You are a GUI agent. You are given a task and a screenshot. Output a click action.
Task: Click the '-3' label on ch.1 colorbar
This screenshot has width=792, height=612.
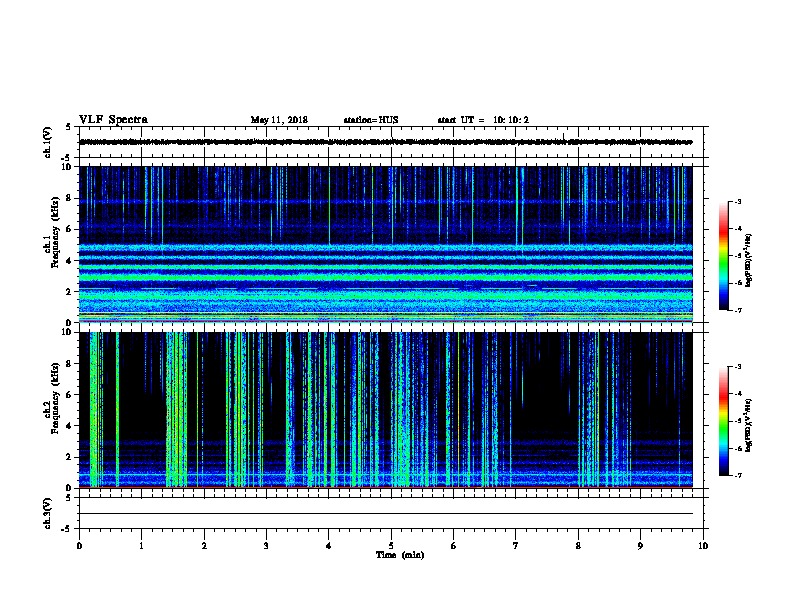737,201
